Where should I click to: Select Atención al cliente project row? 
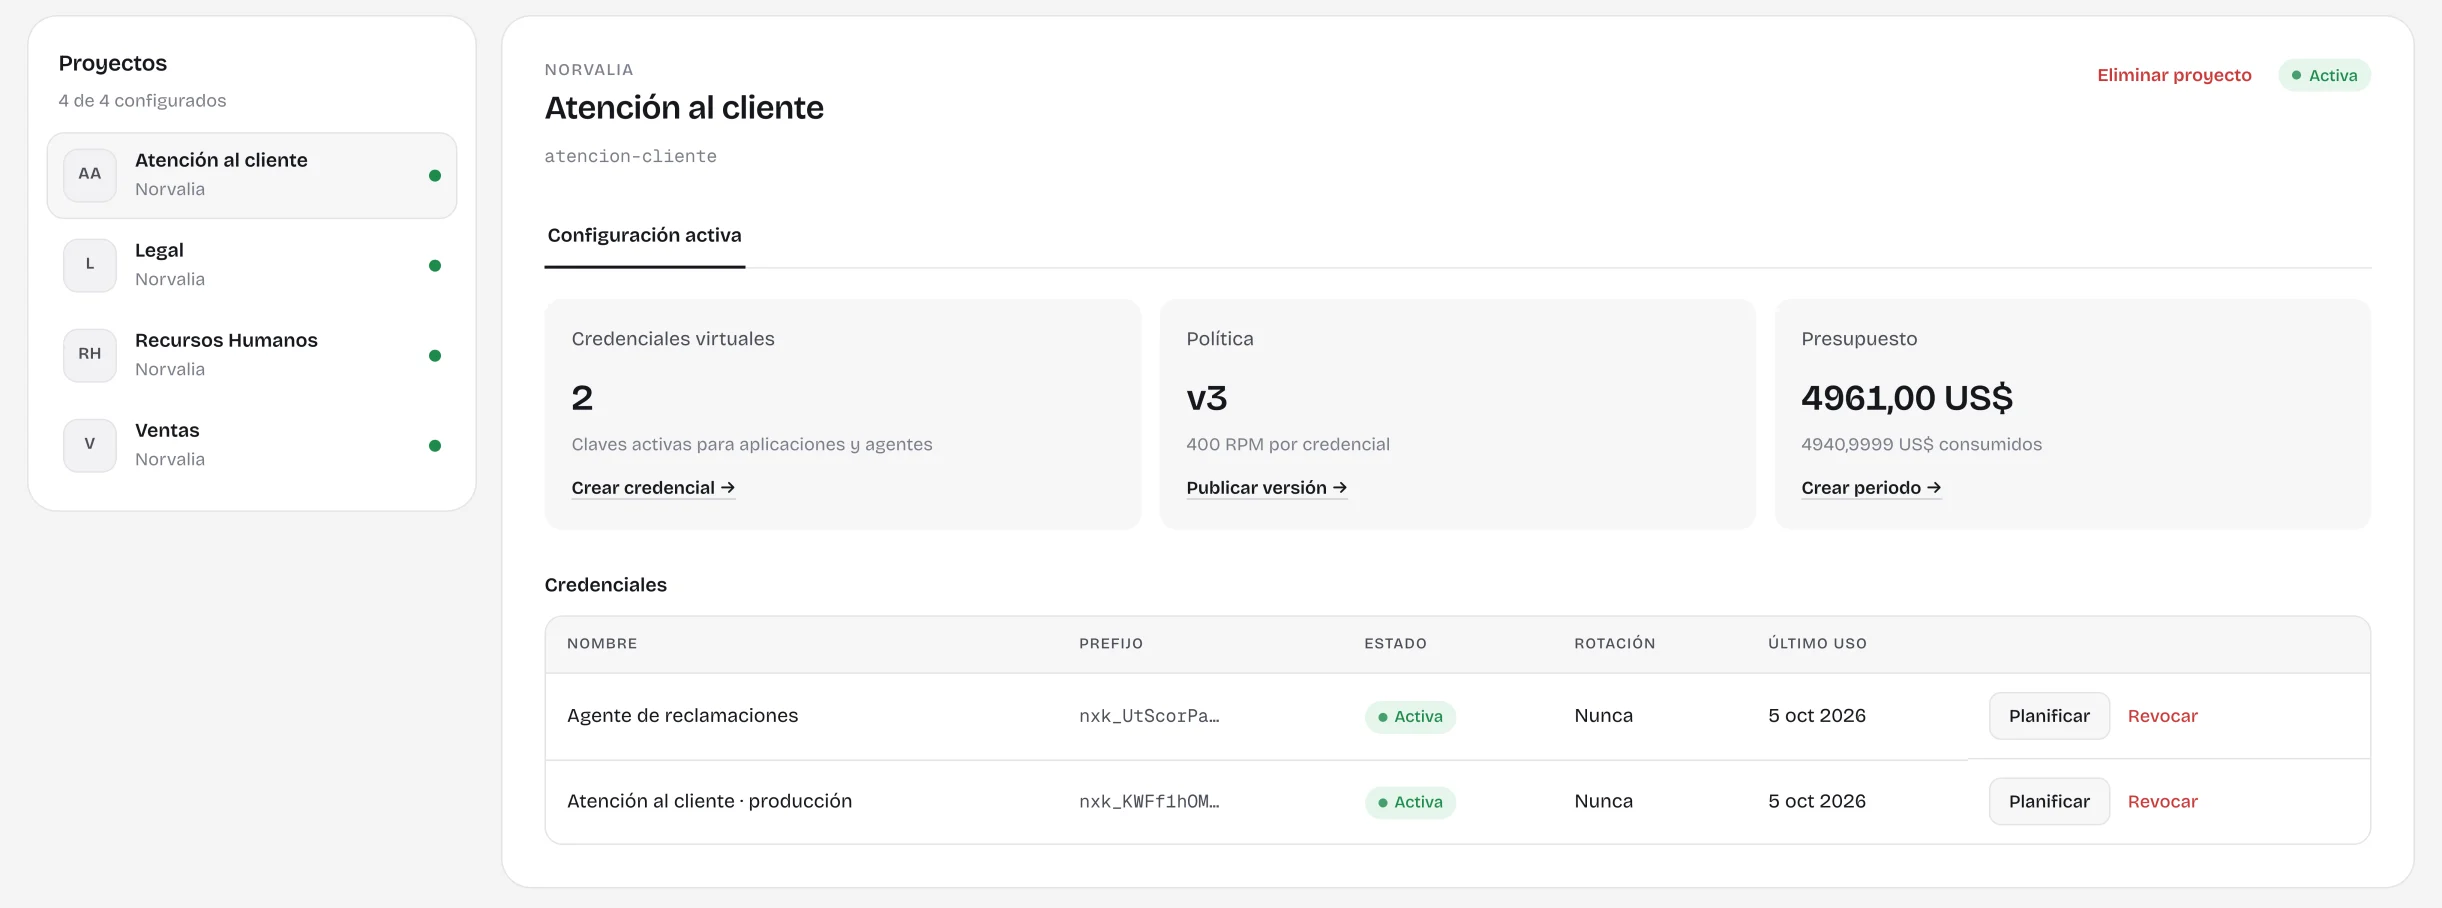(x=252, y=175)
